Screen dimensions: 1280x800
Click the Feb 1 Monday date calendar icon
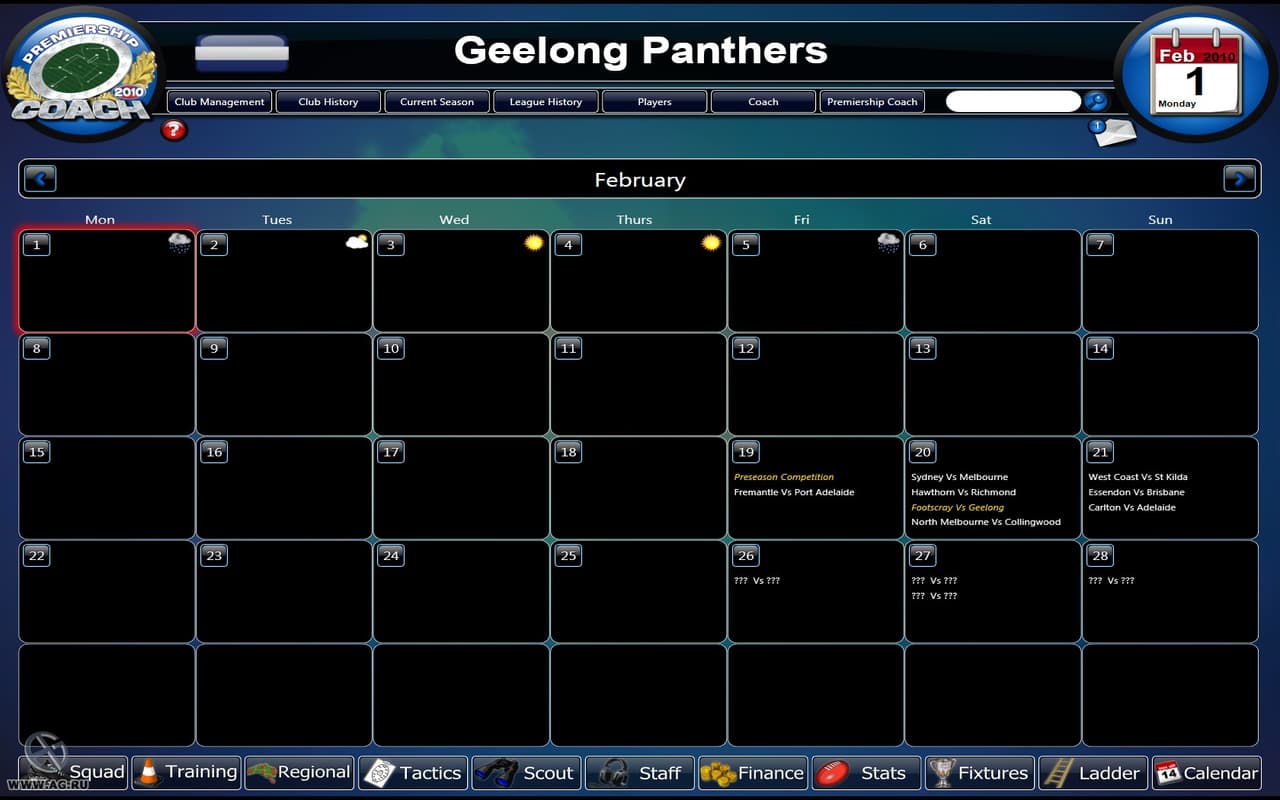1196,74
